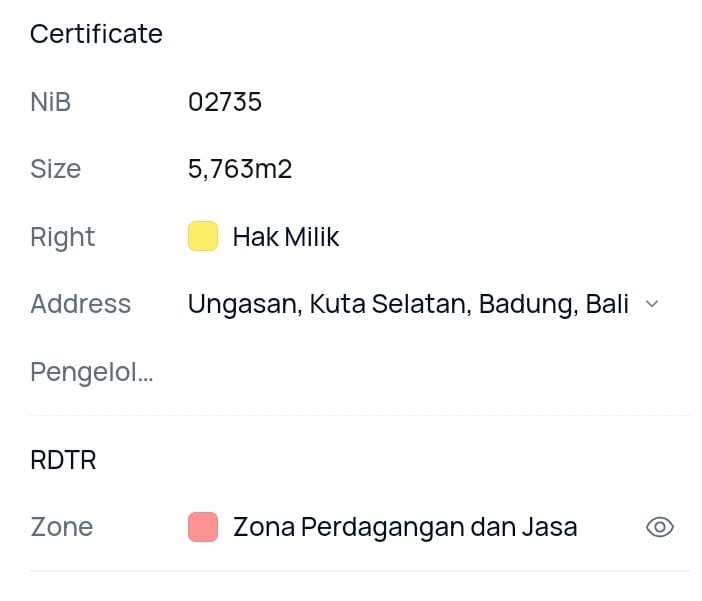Viewport: 702px width, 601px height.
Task: Click the Address field label
Action: coord(80,304)
